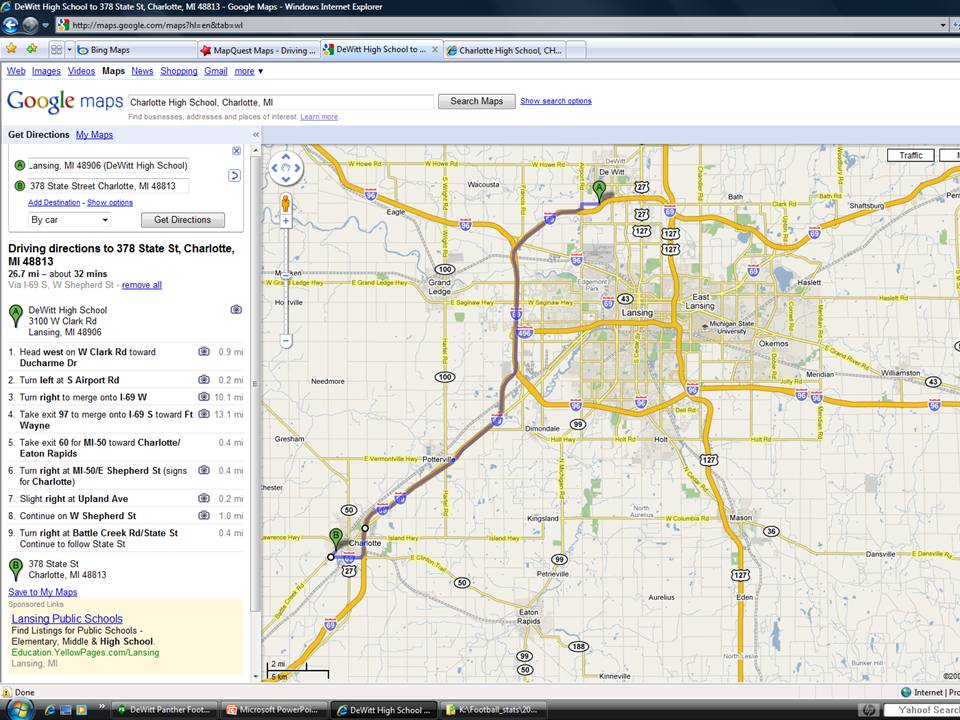Click the Add Destination link
Screen dimensions: 960x720
[x=54, y=203]
